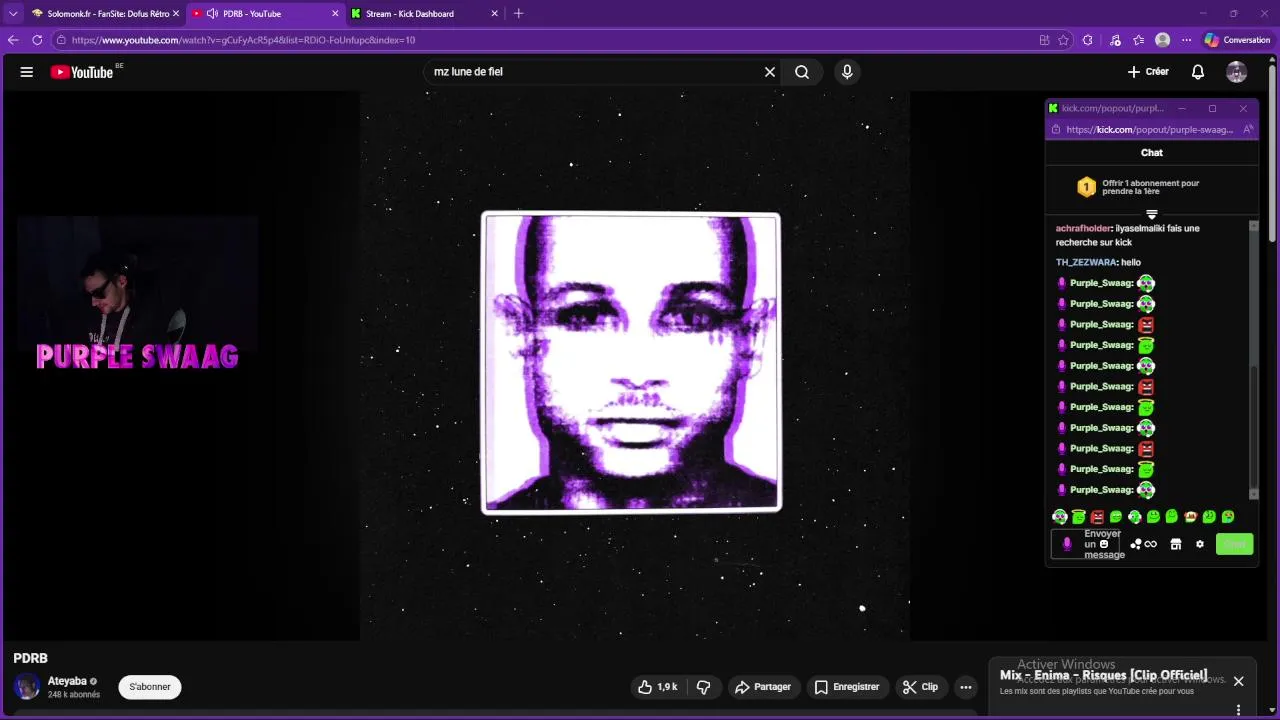
Task: Open the YouTube account avatar menu
Action: (x=1237, y=72)
